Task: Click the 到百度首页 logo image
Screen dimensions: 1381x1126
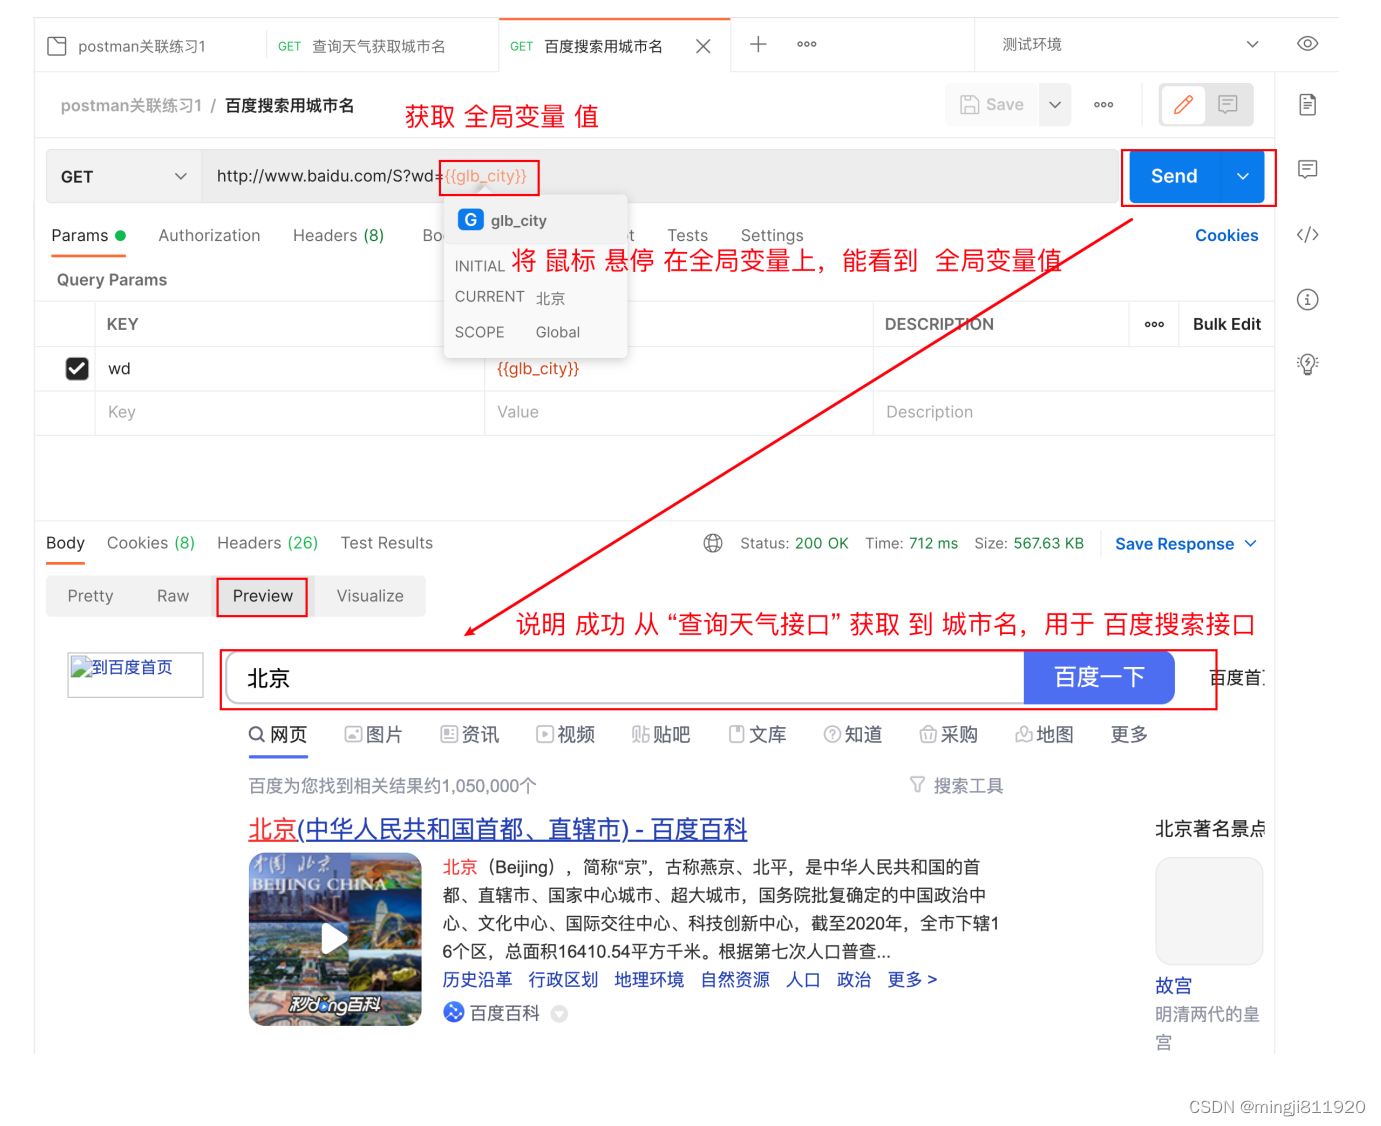Action: pyautogui.click(x=135, y=675)
